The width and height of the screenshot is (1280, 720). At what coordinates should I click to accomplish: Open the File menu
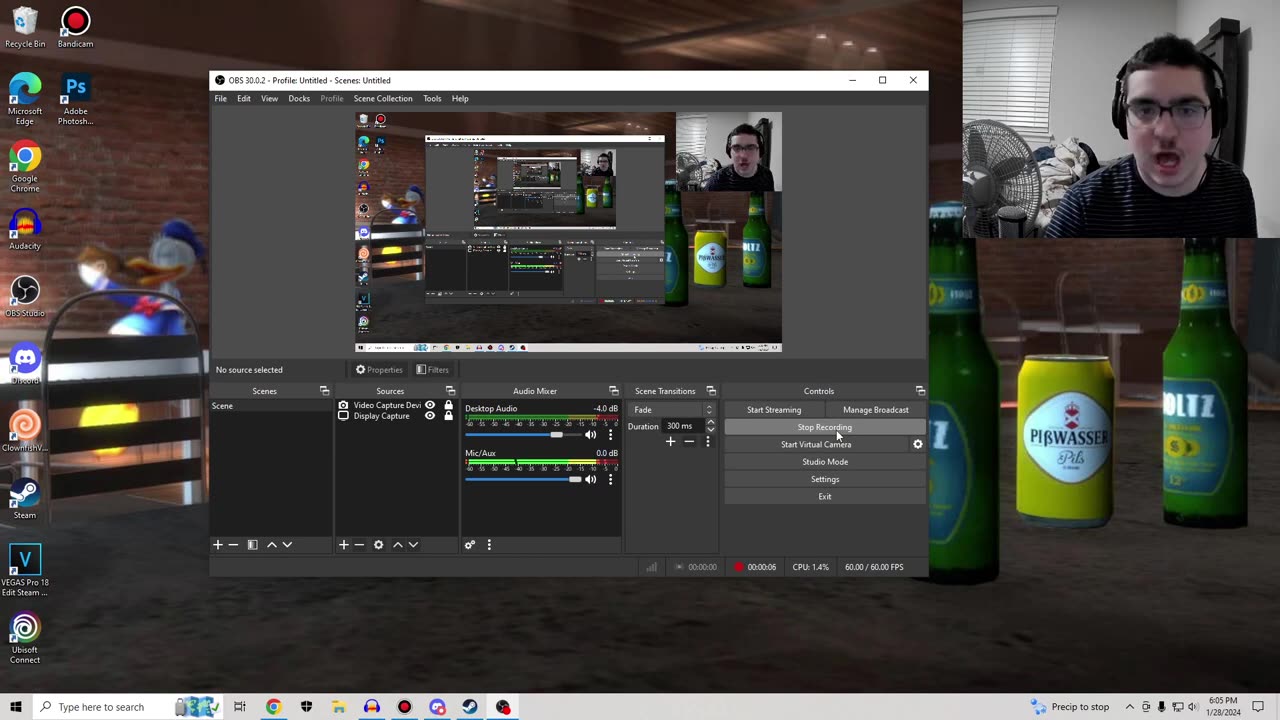[220, 98]
